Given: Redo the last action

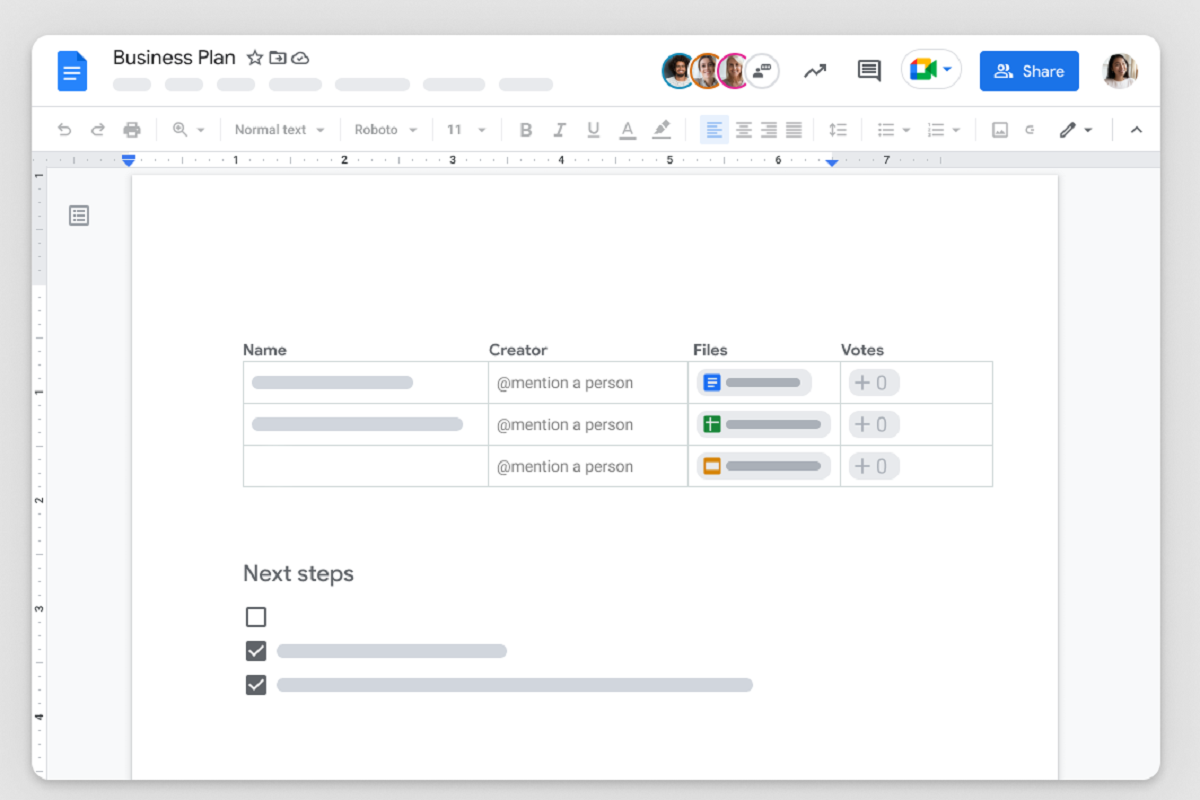Looking at the screenshot, I should (98, 130).
